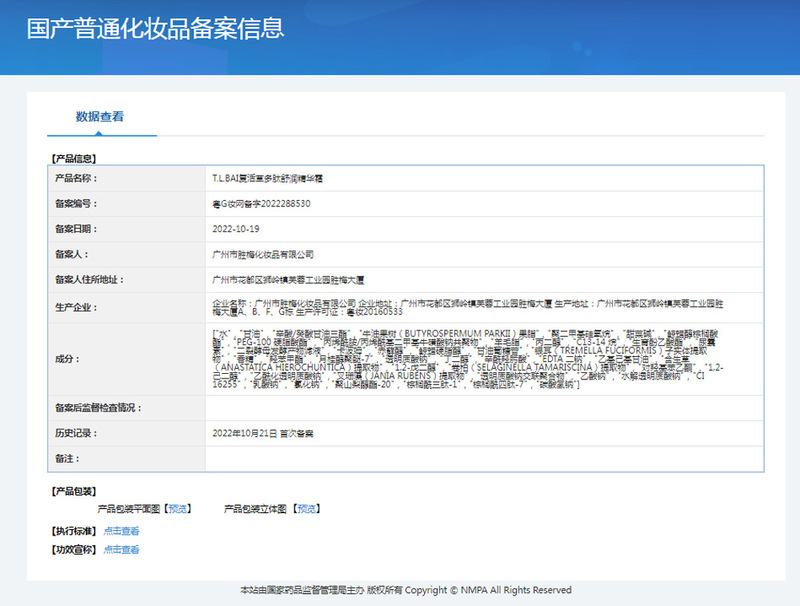The width and height of the screenshot is (800, 606).
Task: Click the 【产品包装】 section heading
Action: [73, 491]
